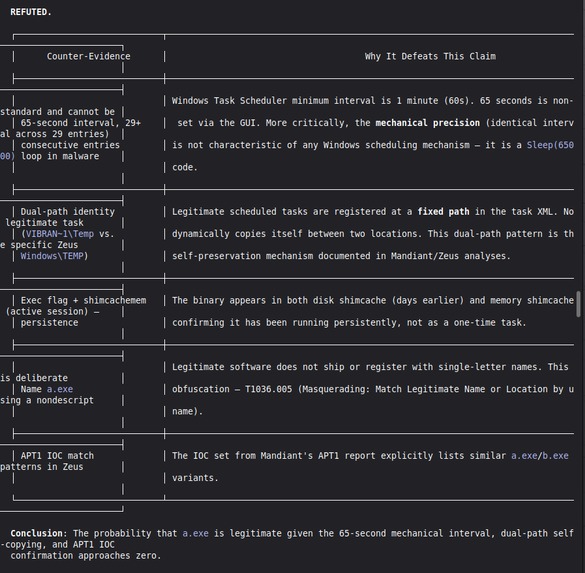The image size is (585, 573).
Task: Click the bold 'Conclusion' label
Action: [36, 533]
